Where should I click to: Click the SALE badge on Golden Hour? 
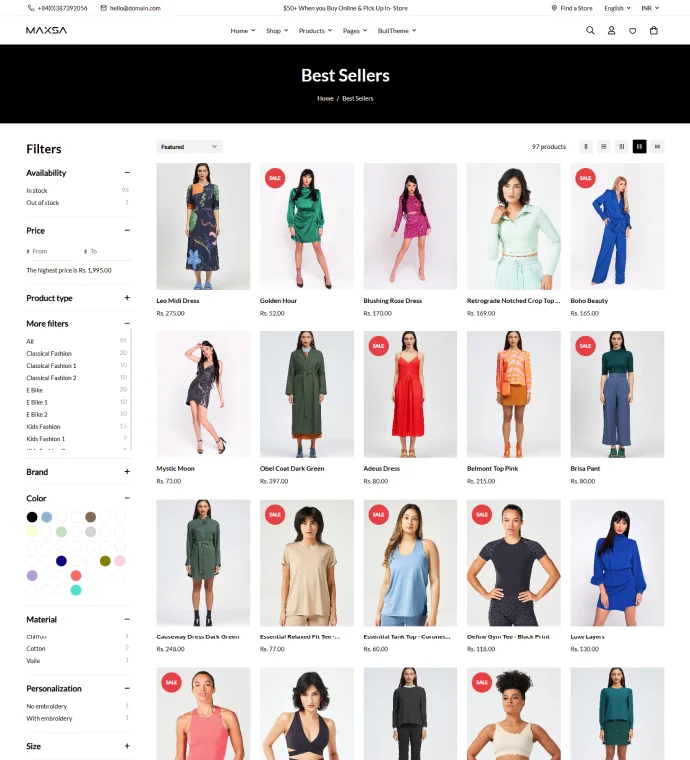tap(275, 178)
